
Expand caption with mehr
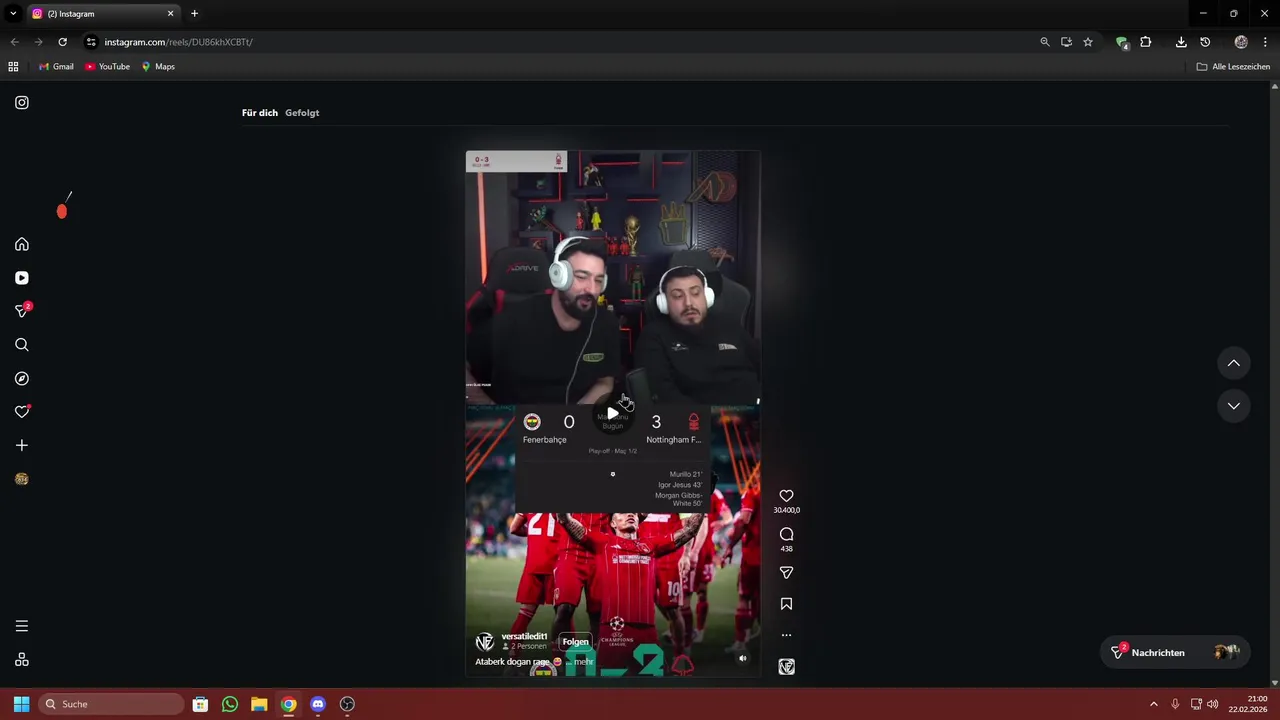click(x=584, y=662)
